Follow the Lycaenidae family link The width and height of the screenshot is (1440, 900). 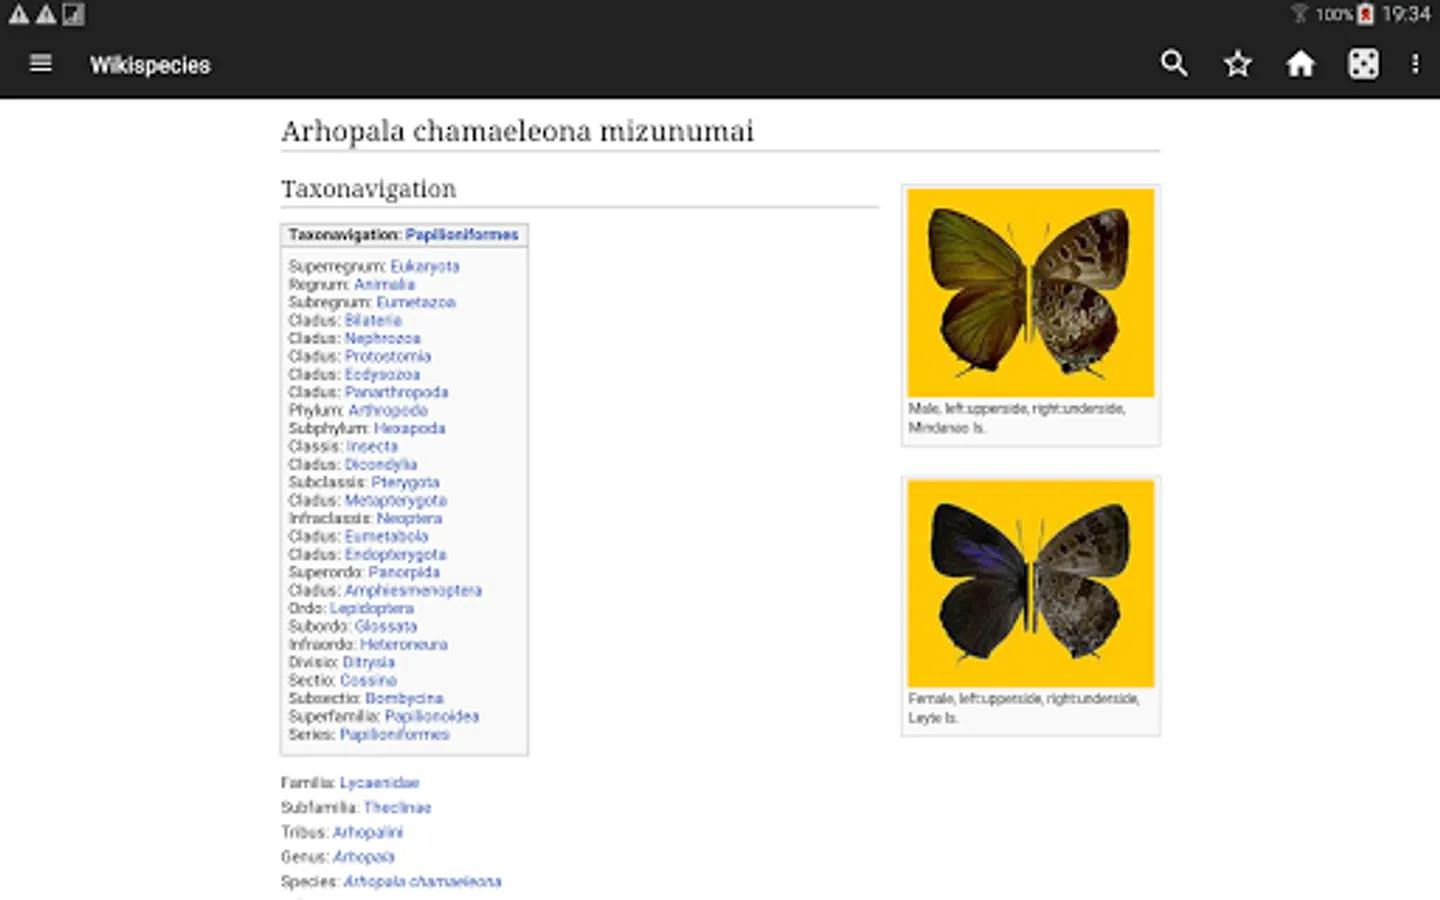pyautogui.click(x=379, y=783)
